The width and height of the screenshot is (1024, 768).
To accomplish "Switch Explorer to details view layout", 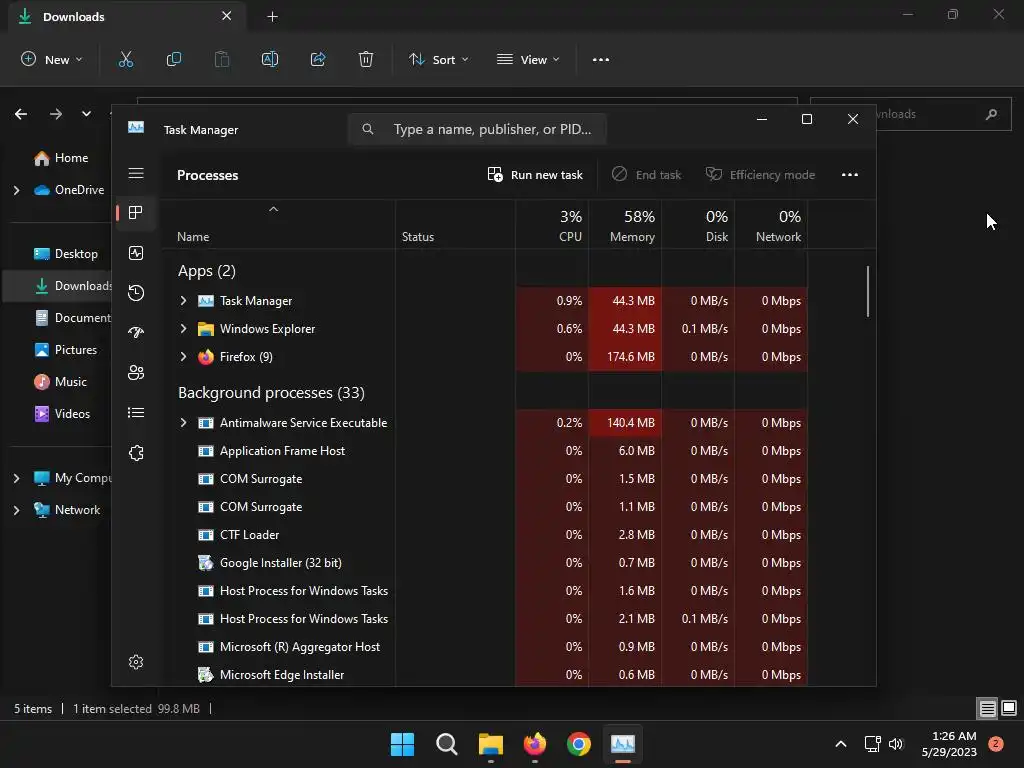I will point(987,708).
